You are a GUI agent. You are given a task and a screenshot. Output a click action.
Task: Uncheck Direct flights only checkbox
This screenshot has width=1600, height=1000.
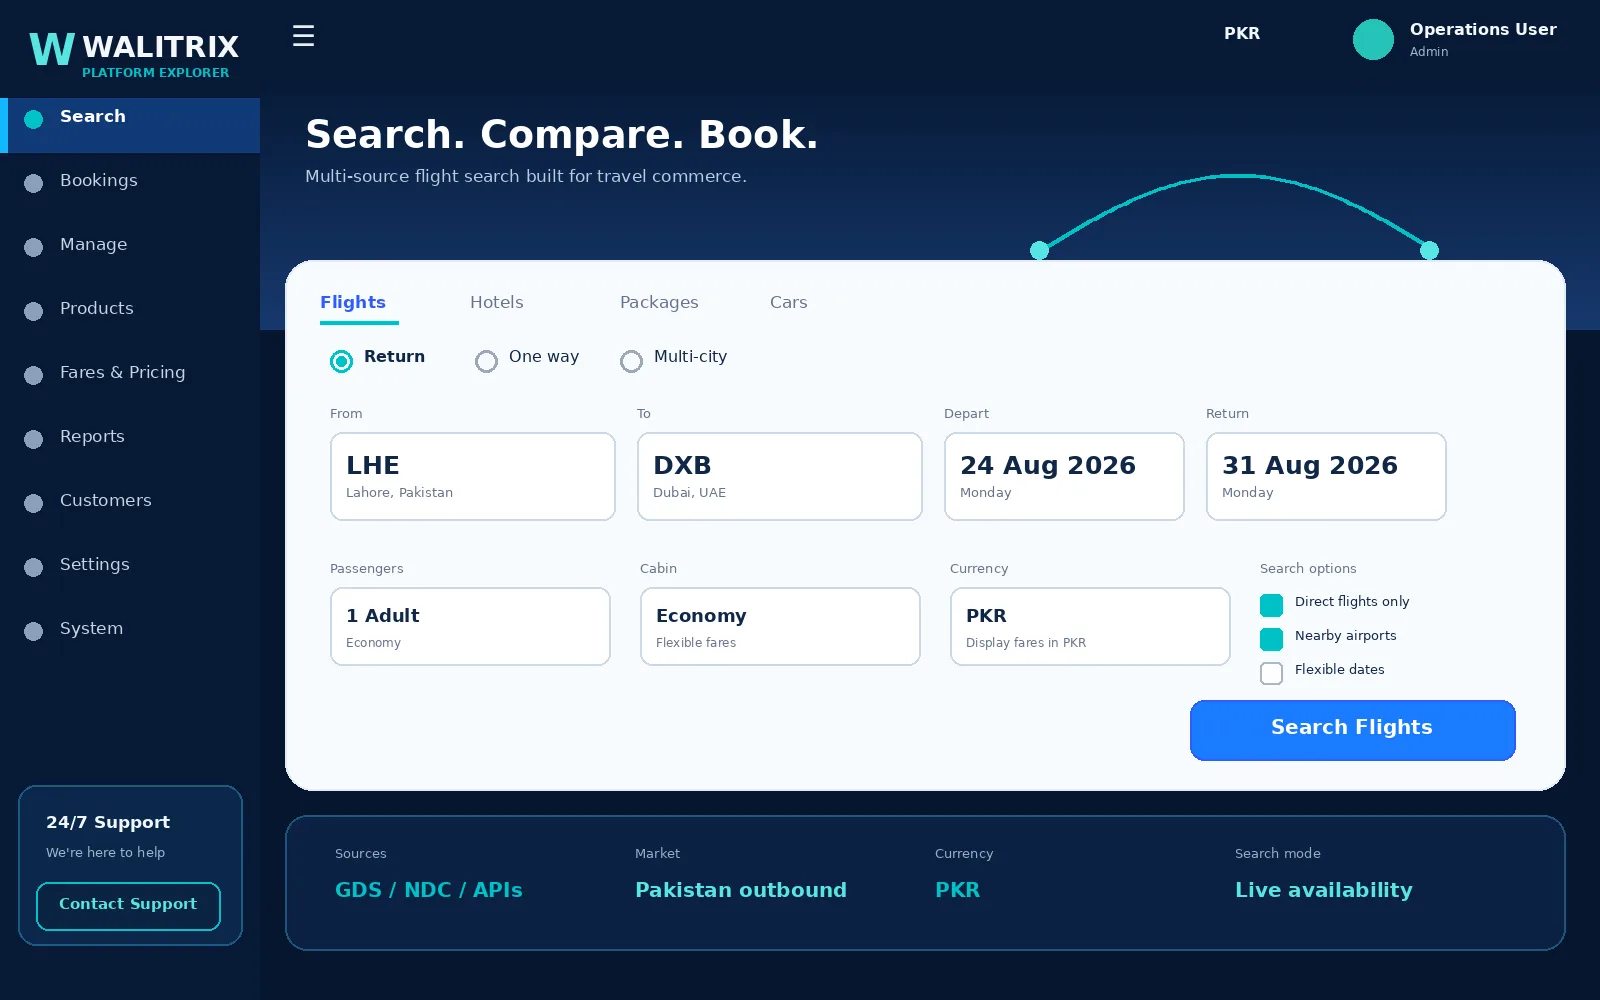[1271, 605]
